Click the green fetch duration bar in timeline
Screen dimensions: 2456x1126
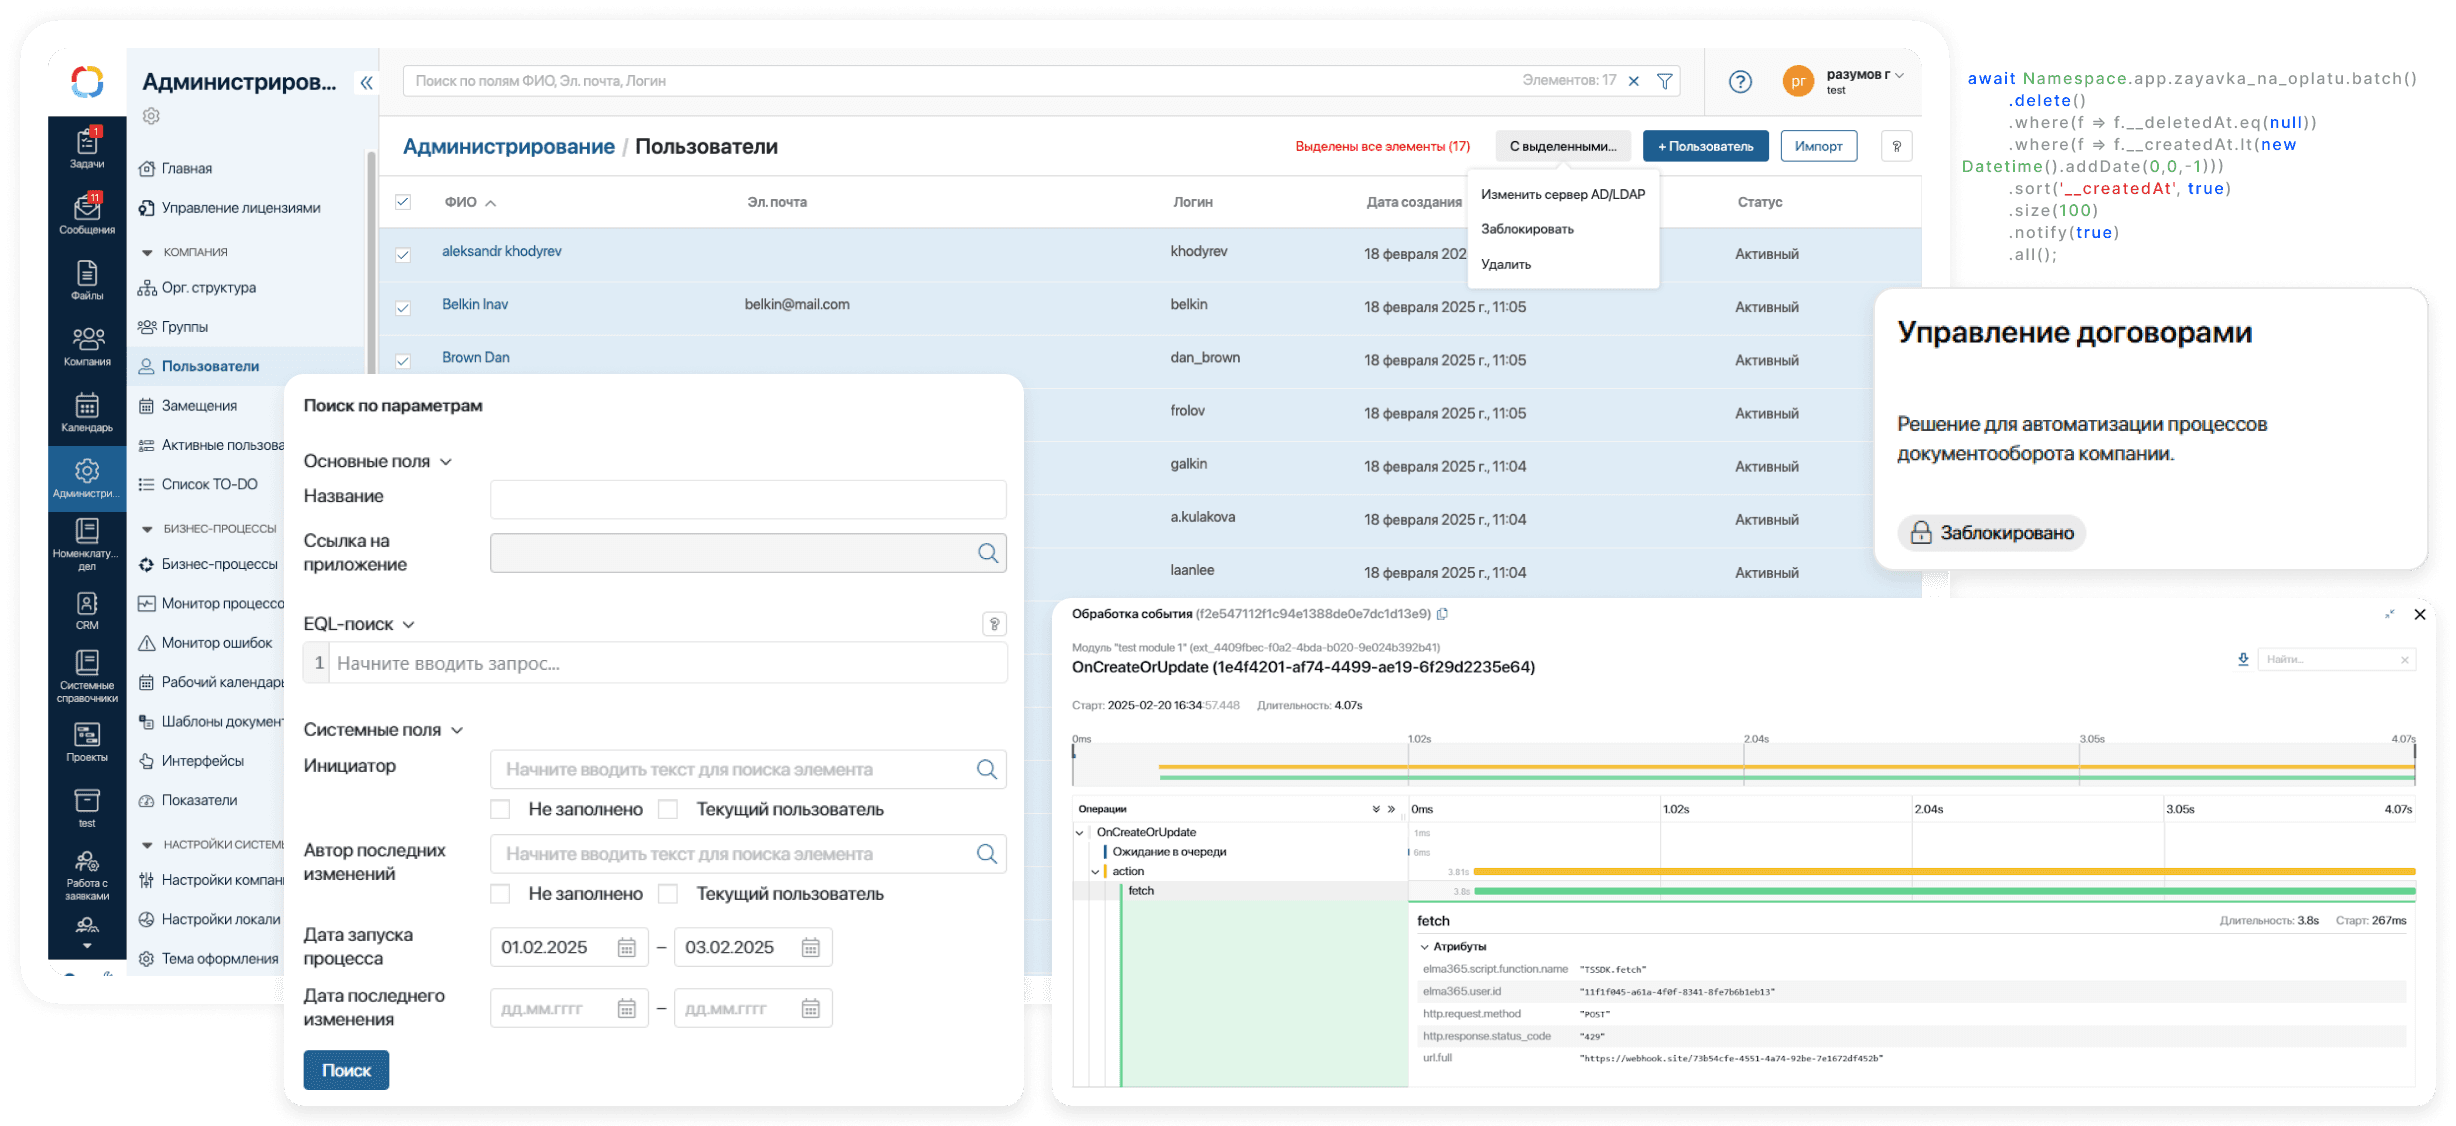coord(1940,891)
